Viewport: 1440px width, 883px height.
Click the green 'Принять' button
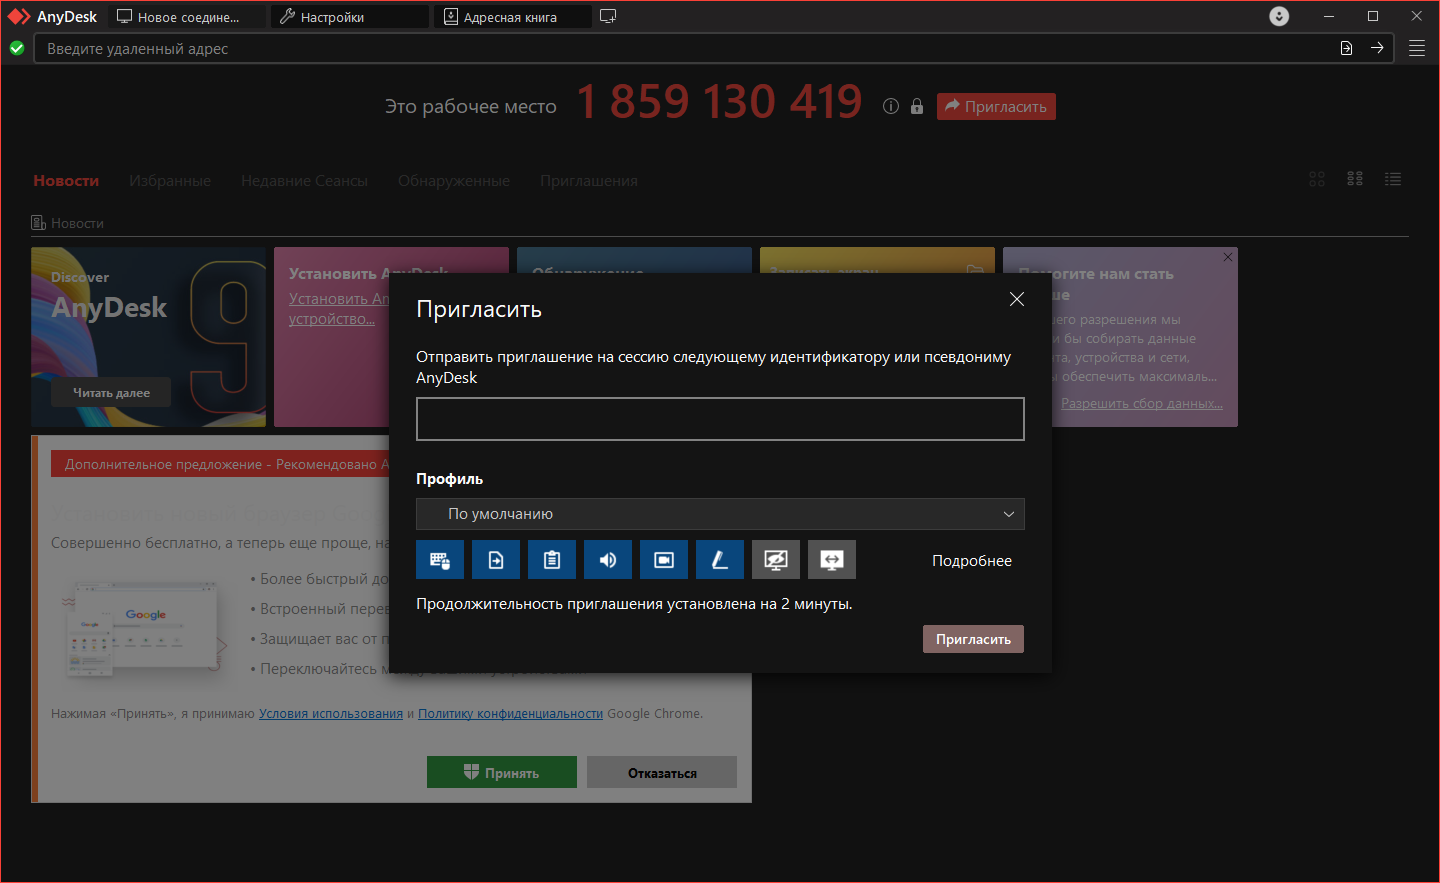click(x=502, y=772)
